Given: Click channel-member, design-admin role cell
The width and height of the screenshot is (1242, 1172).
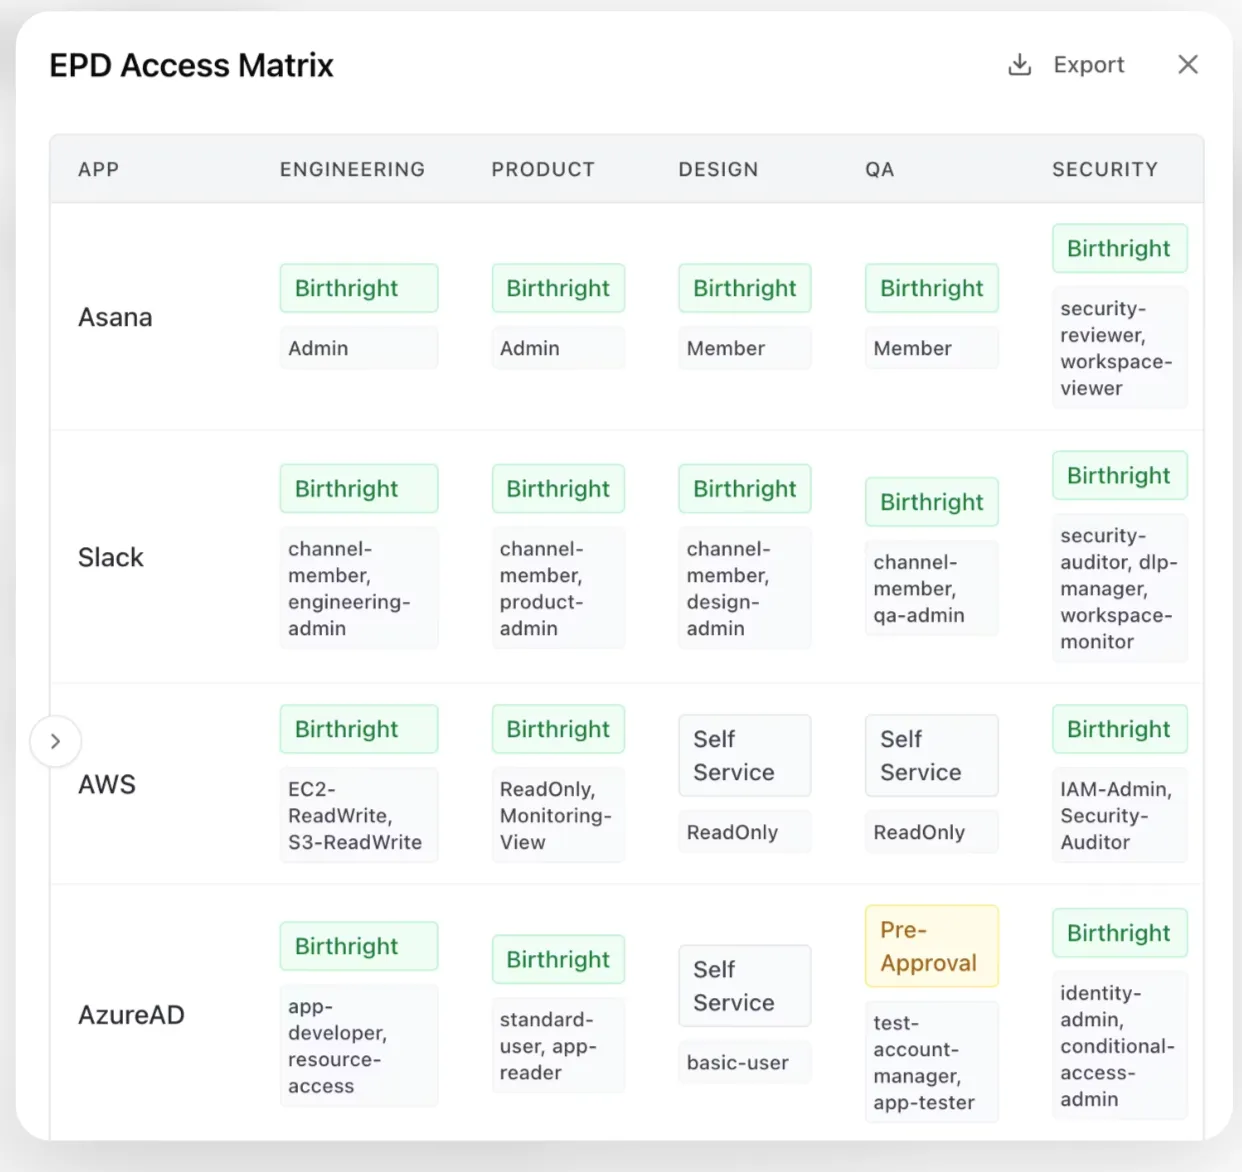Looking at the screenshot, I should coord(745,588).
